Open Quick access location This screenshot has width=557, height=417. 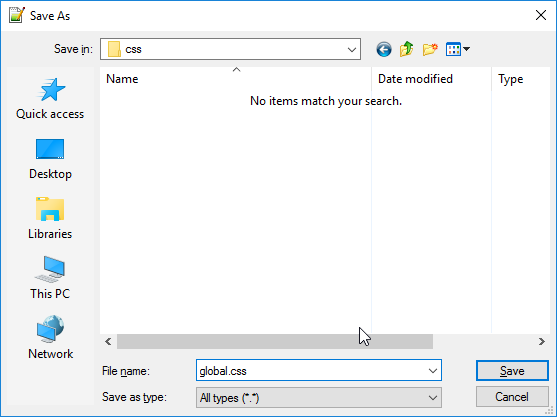(x=50, y=99)
